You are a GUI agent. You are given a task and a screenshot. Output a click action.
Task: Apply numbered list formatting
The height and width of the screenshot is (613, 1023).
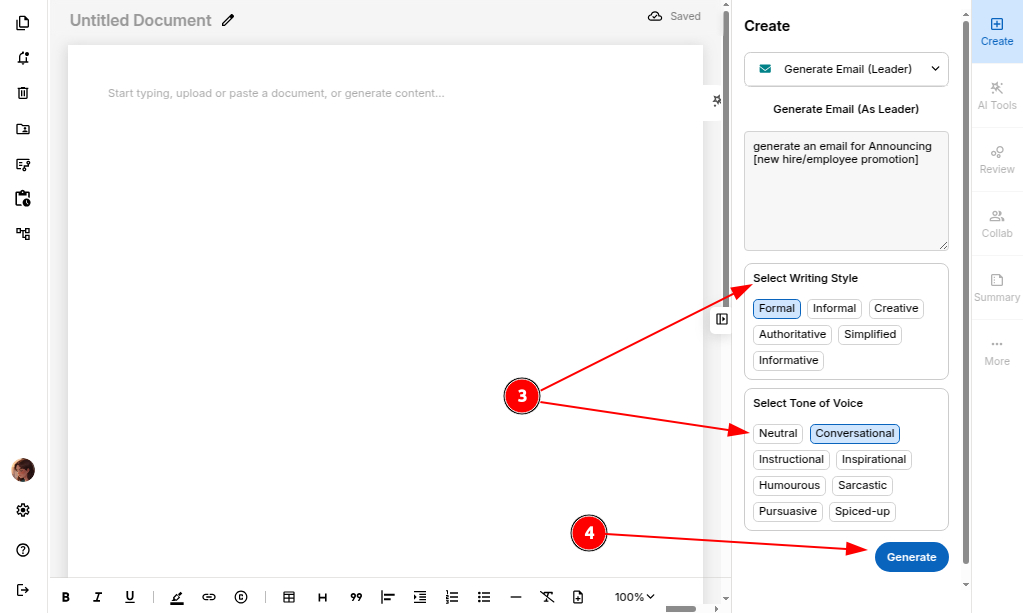(x=452, y=597)
